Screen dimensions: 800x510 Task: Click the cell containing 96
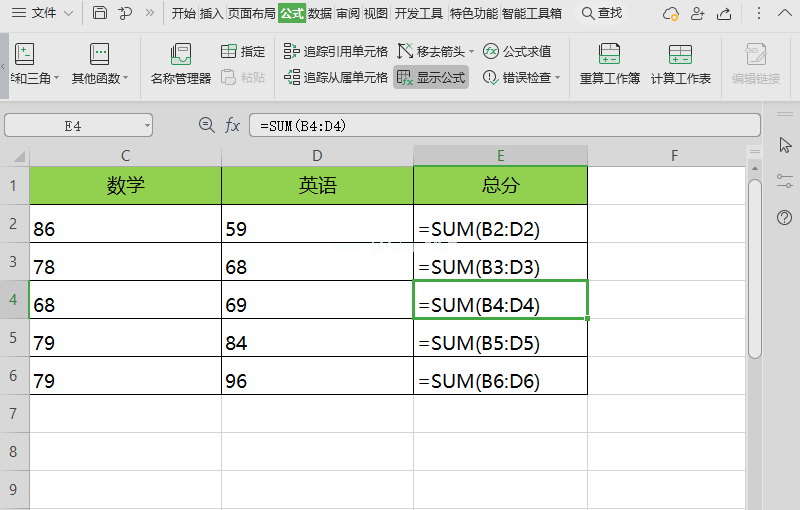coord(317,376)
